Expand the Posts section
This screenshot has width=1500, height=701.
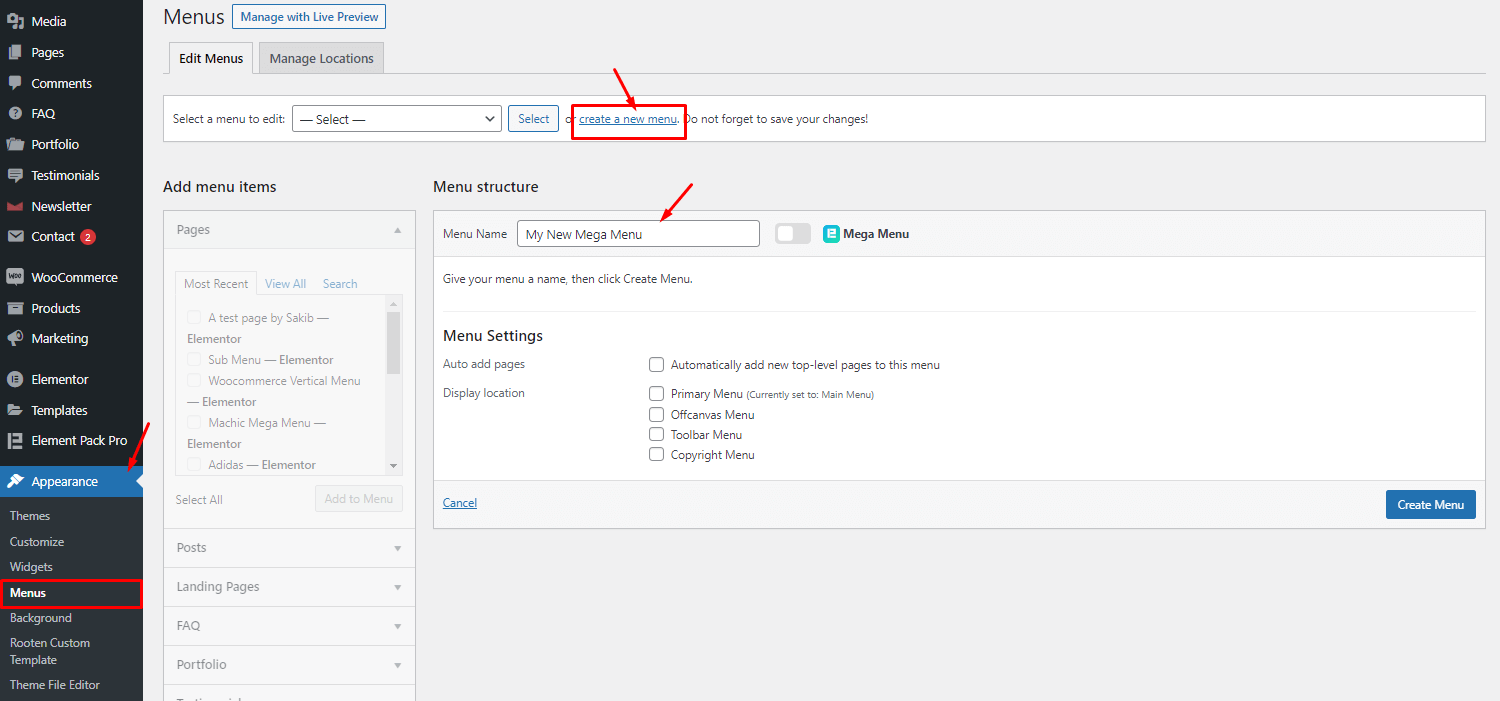click(288, 547)
